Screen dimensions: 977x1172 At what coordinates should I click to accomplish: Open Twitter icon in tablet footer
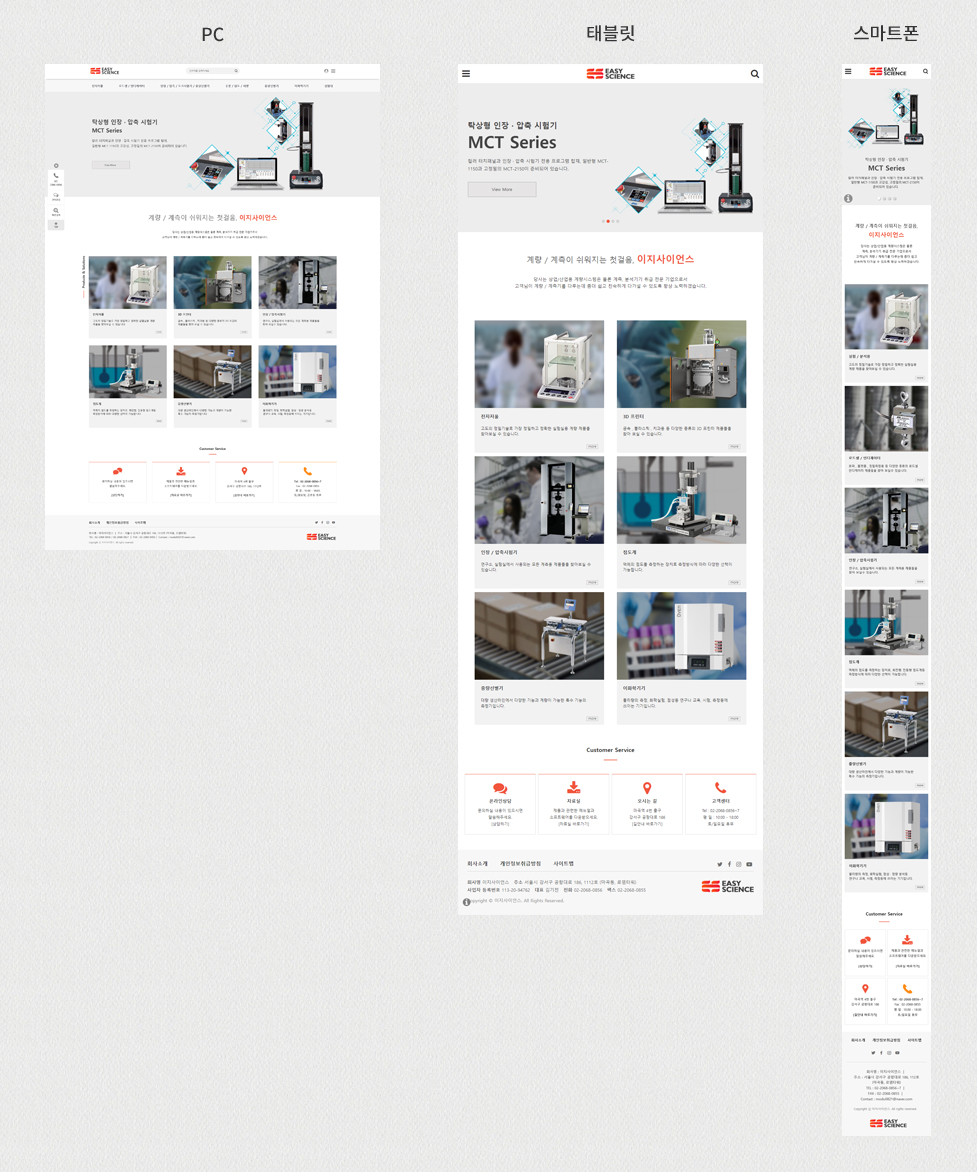(719, 864)
